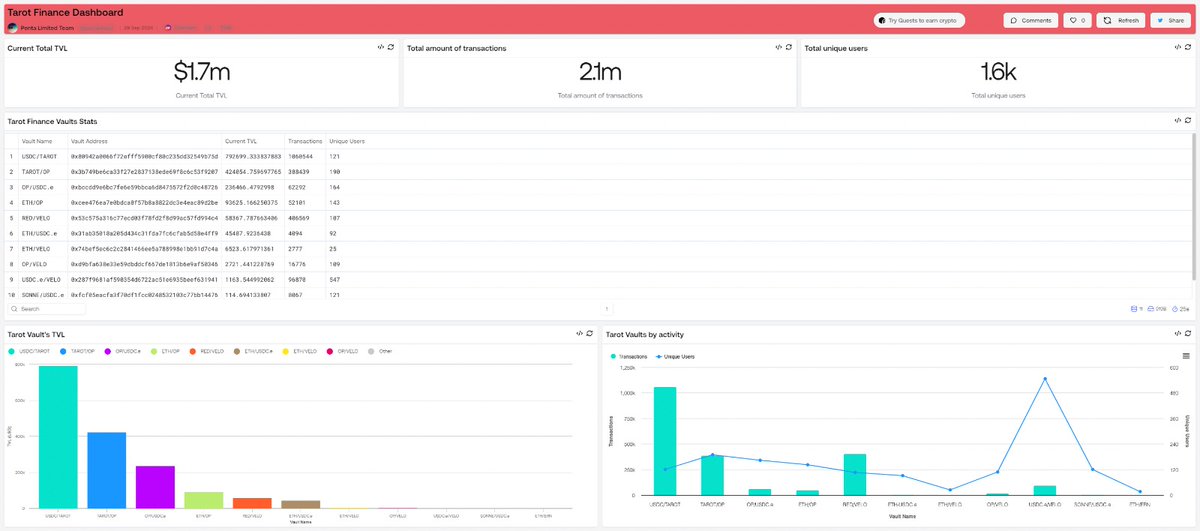Viewport: 1200px width, 531px height.
Task: Toggle TAROT/OP series in TVL legend
Action: [77, 351]
